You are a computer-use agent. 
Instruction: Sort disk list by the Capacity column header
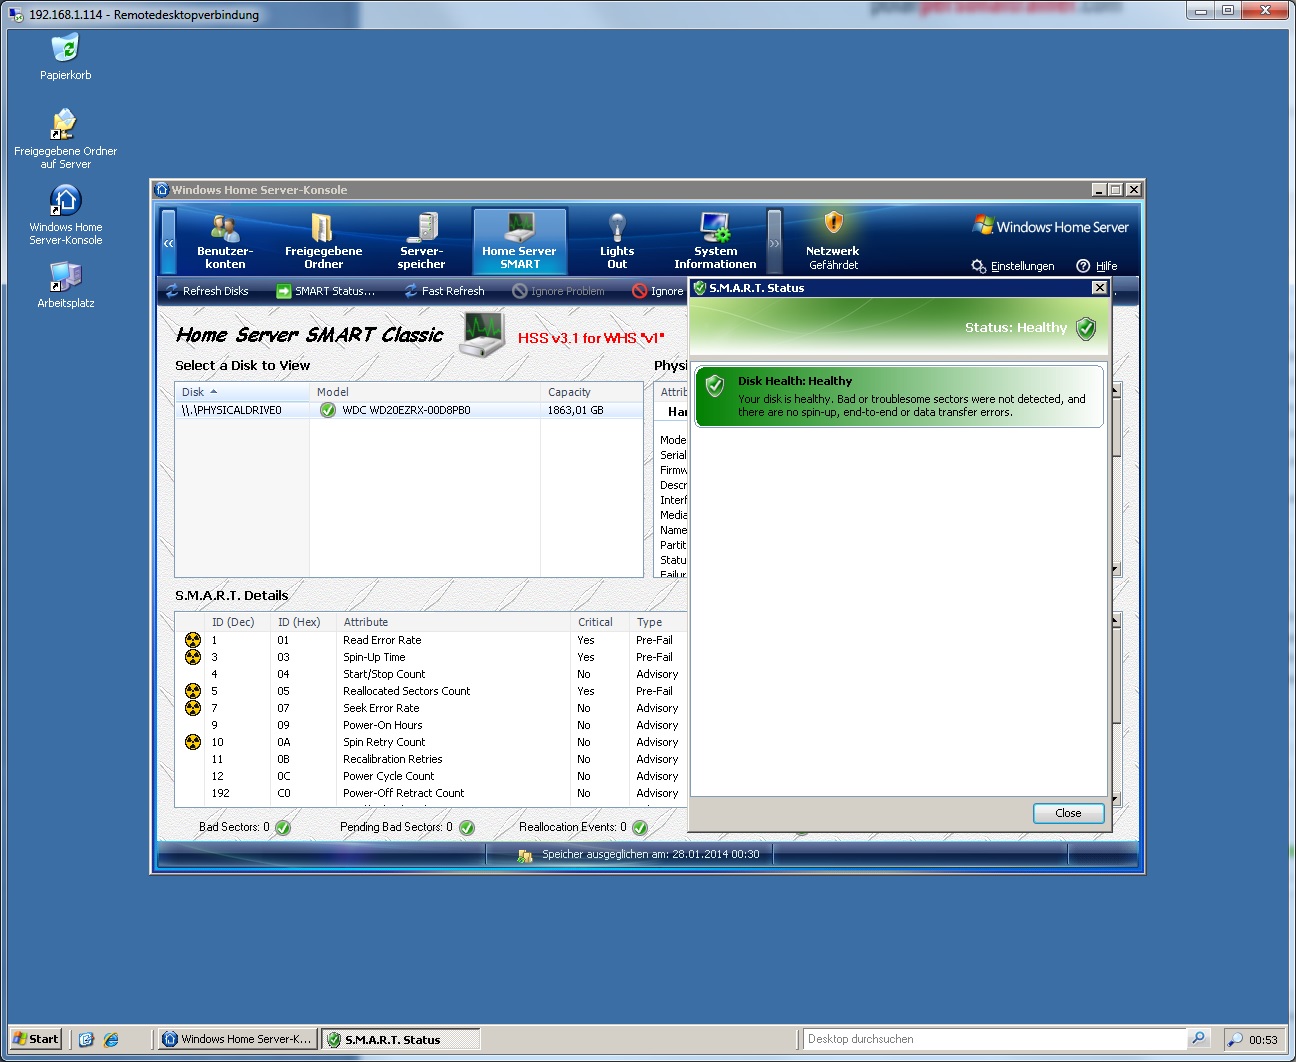591,392
